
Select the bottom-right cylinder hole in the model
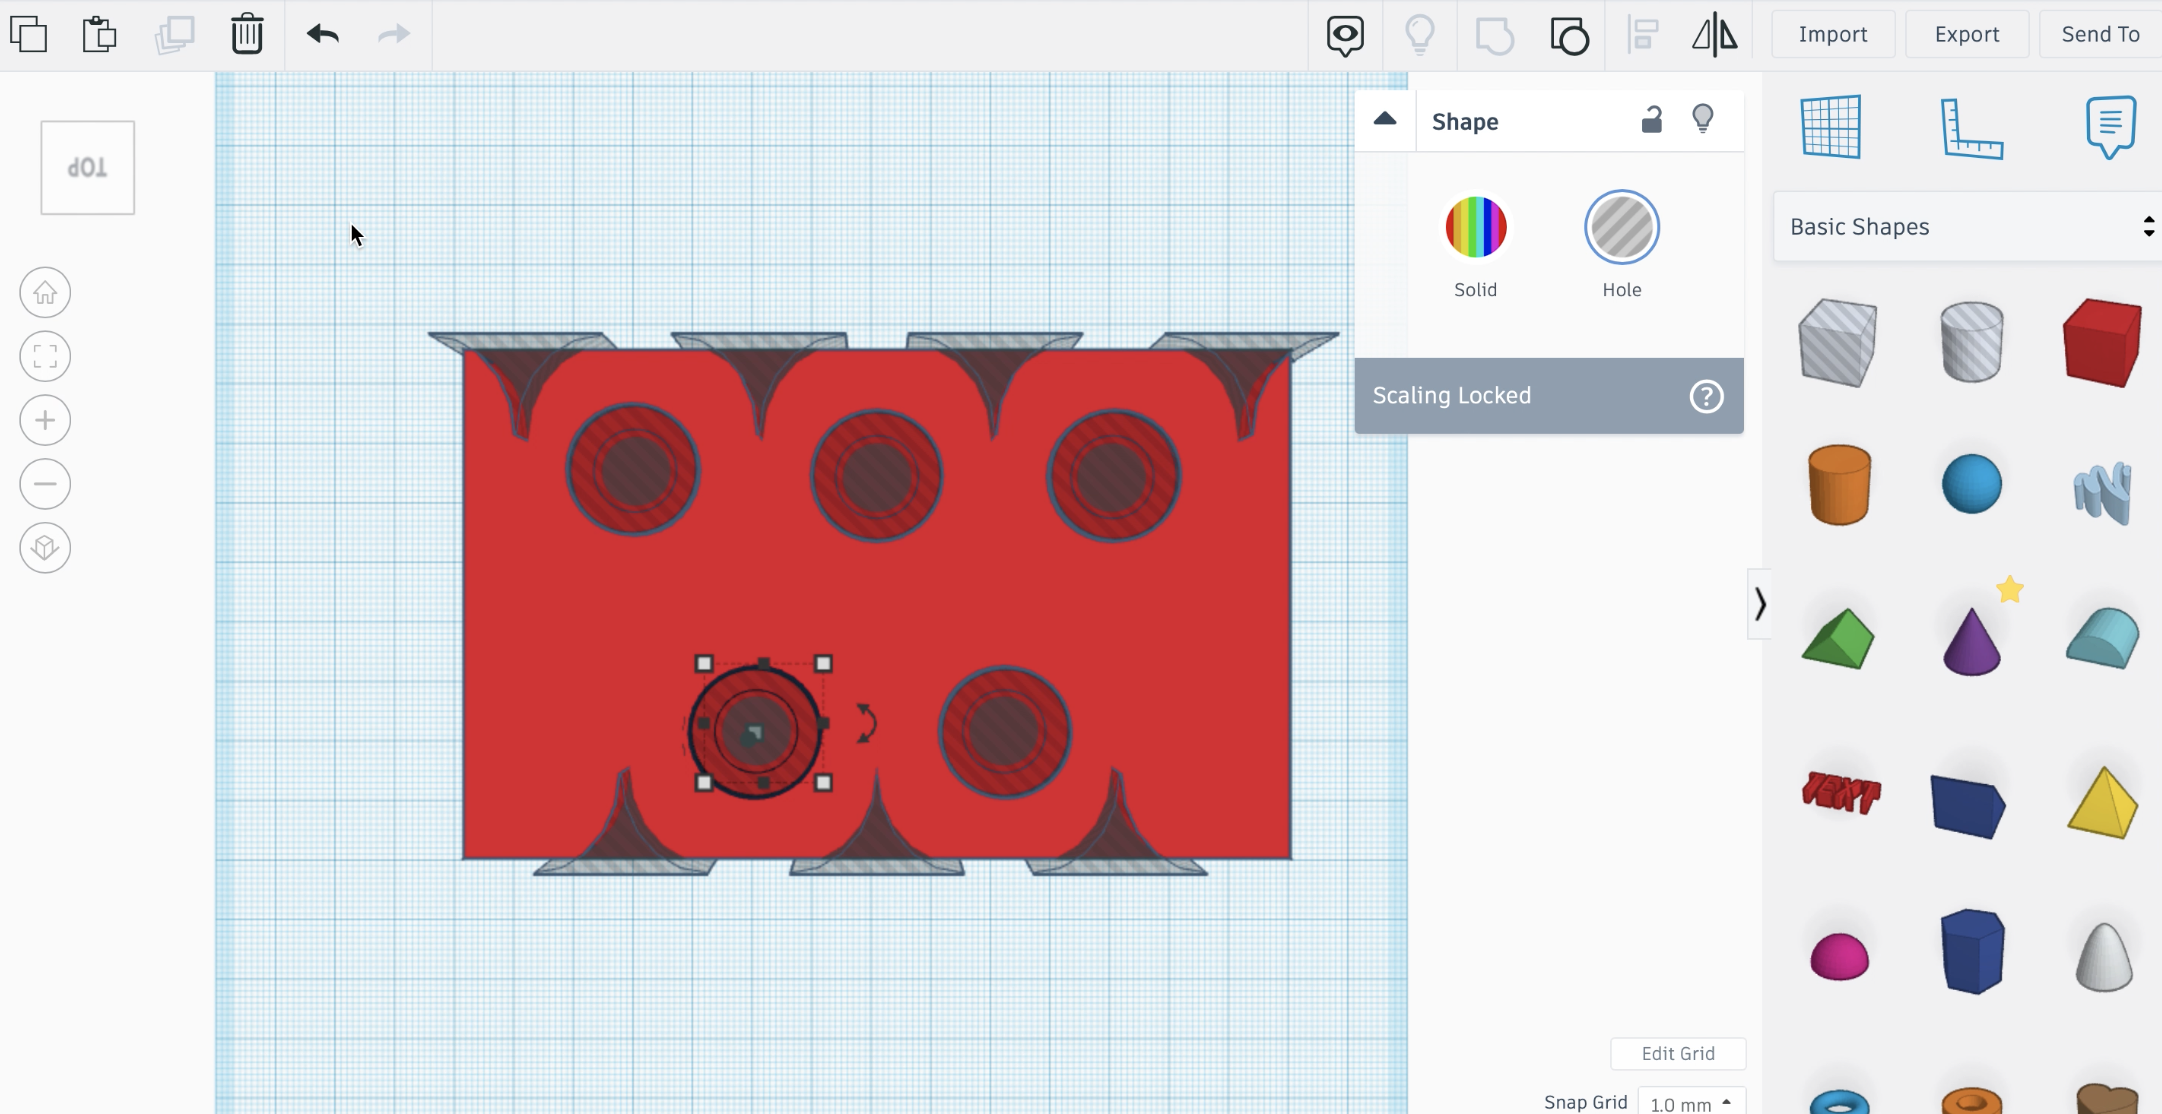pos(1004,732)
